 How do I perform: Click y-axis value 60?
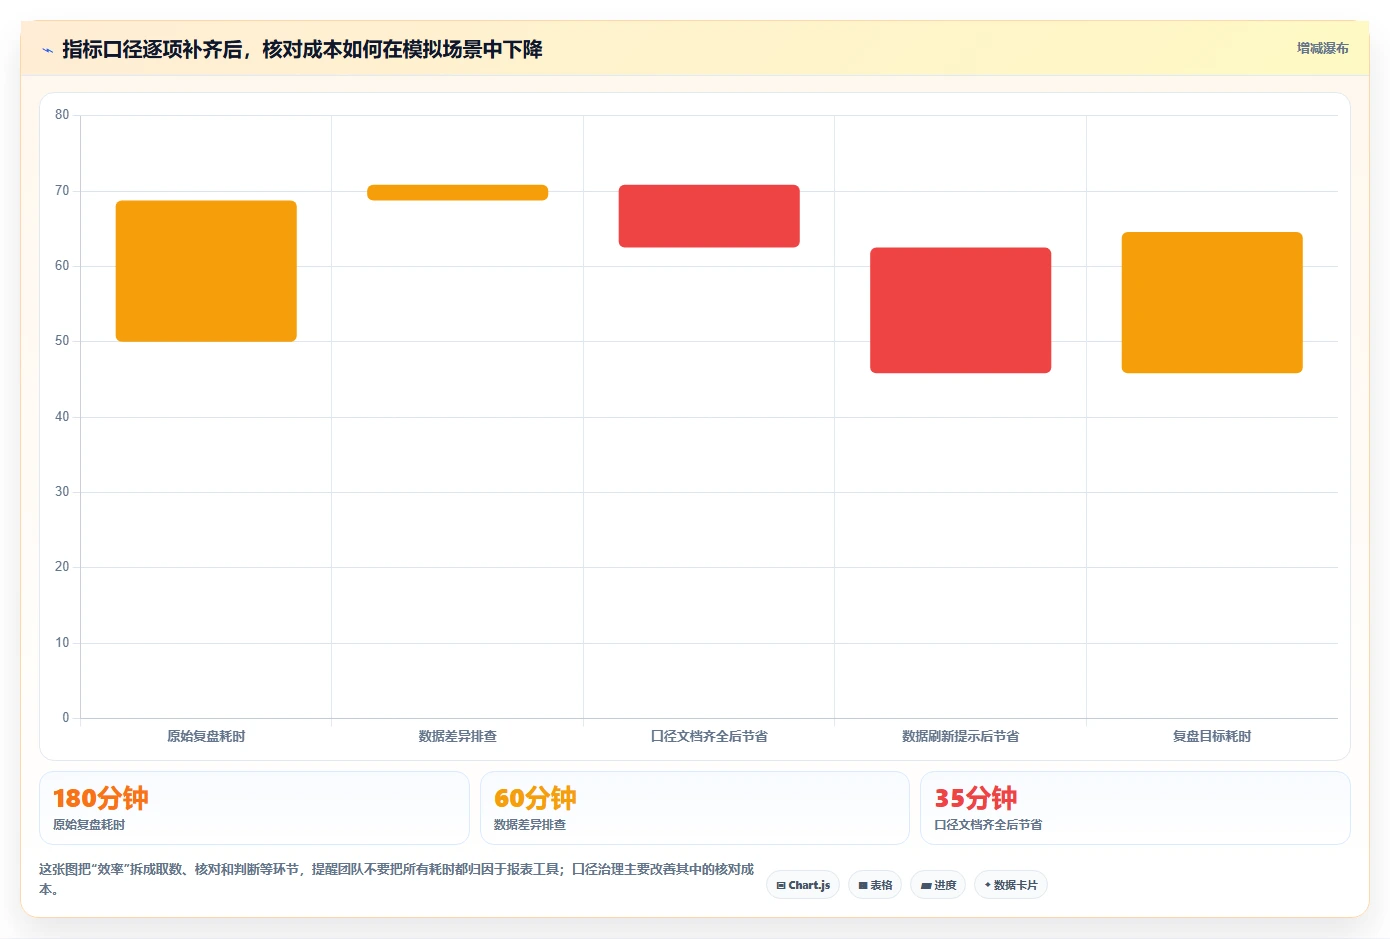pyautogui.click(x=62, y=266)
